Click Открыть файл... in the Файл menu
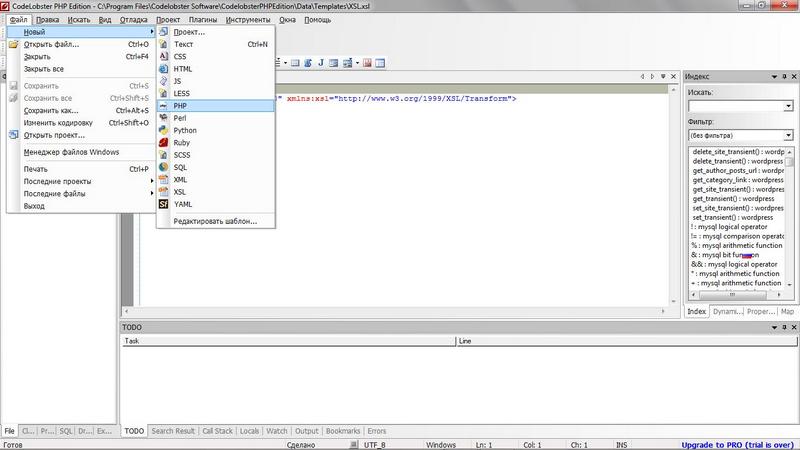This screenshot has height=450, width=800. [81, 44]
